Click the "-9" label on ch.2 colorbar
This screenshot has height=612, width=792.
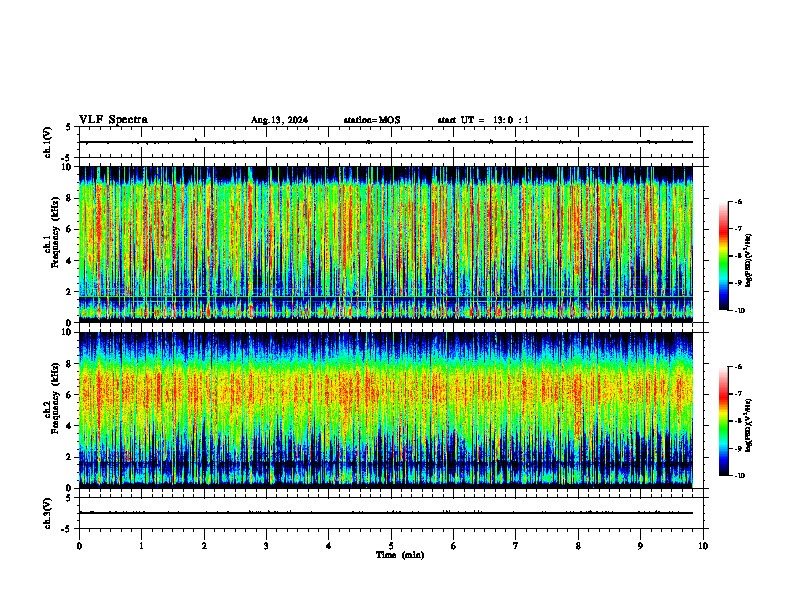pos(738,448)
